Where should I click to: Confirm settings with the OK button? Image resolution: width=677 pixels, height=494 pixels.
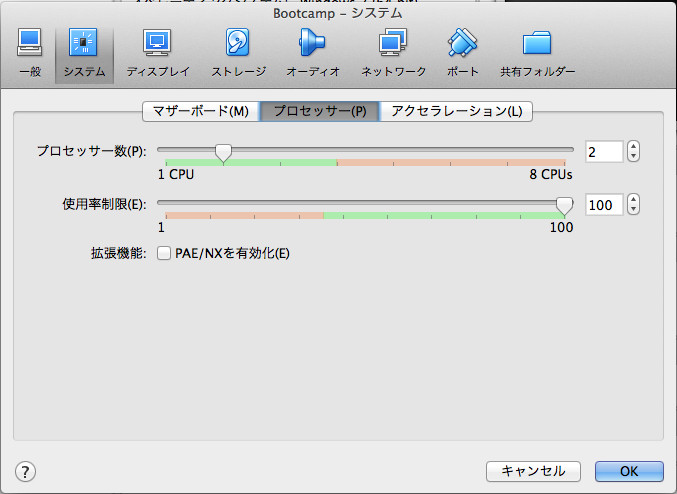629,471
